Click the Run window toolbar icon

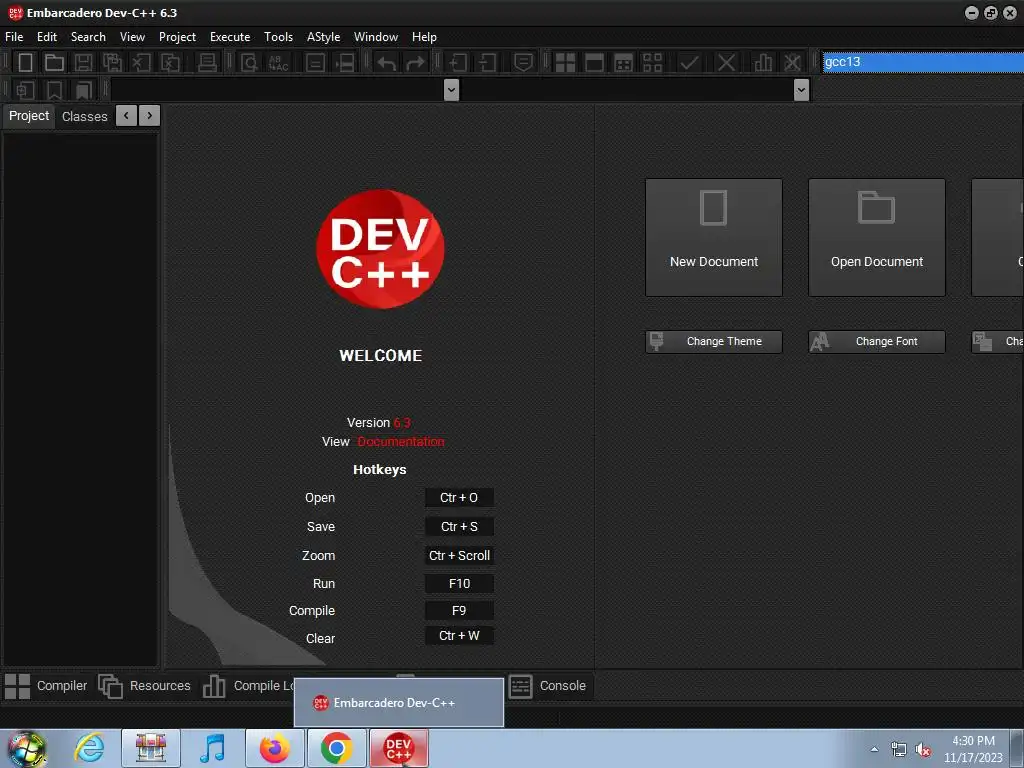click(x=594, y=63)
